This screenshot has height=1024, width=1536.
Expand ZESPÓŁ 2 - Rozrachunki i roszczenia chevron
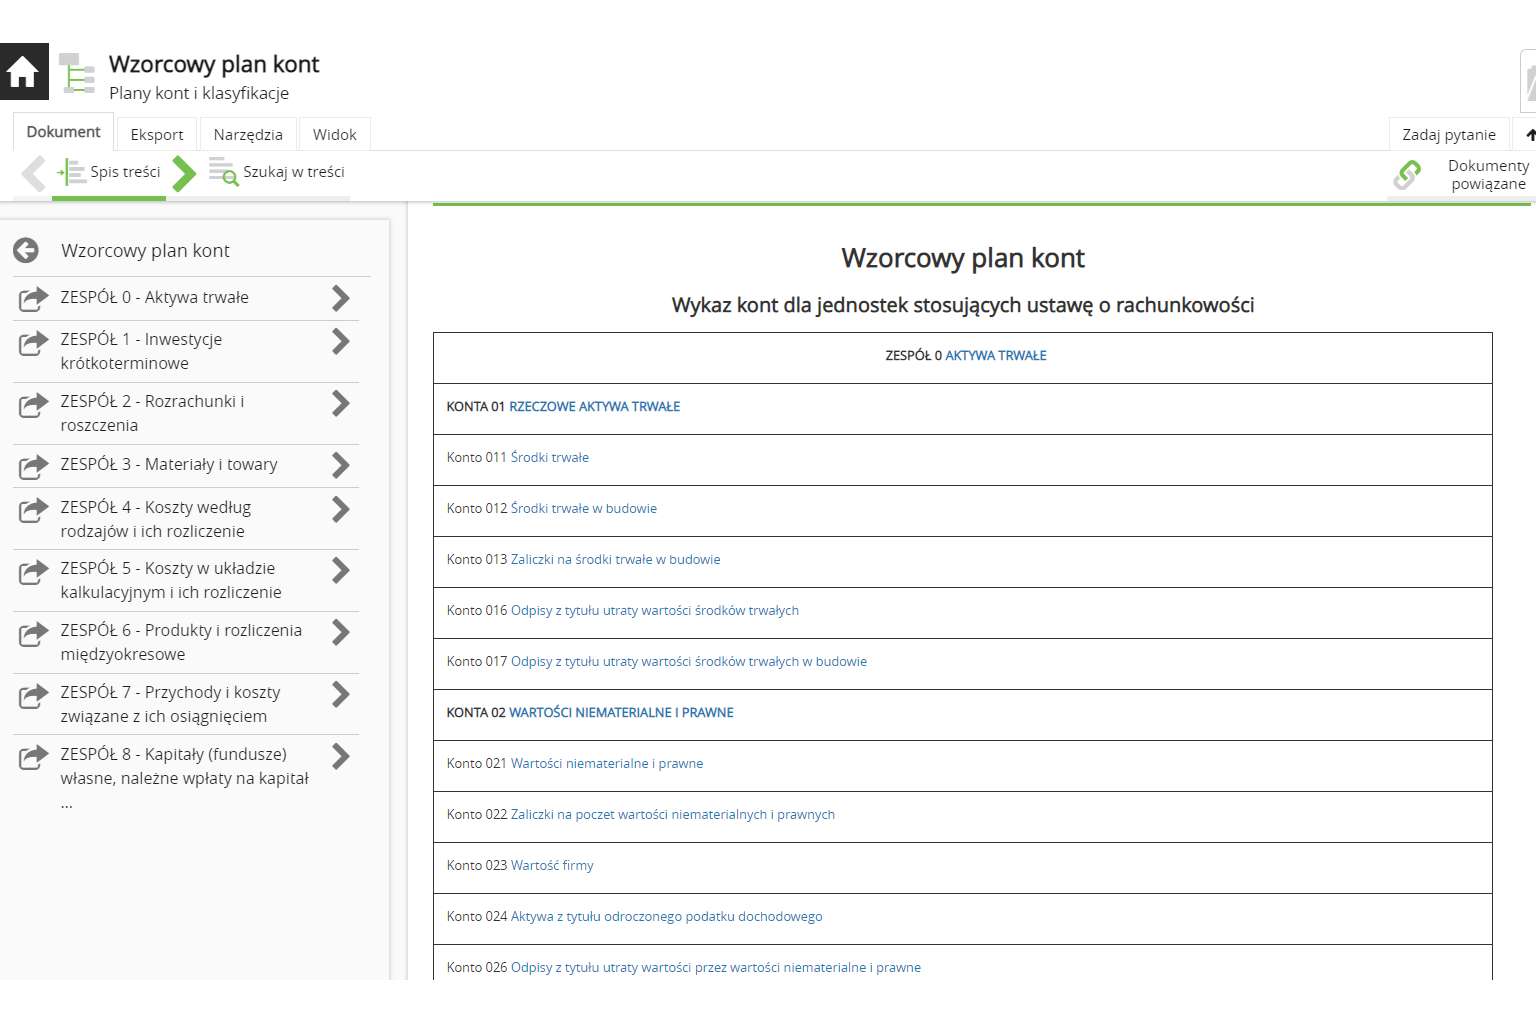pos(341,403)
